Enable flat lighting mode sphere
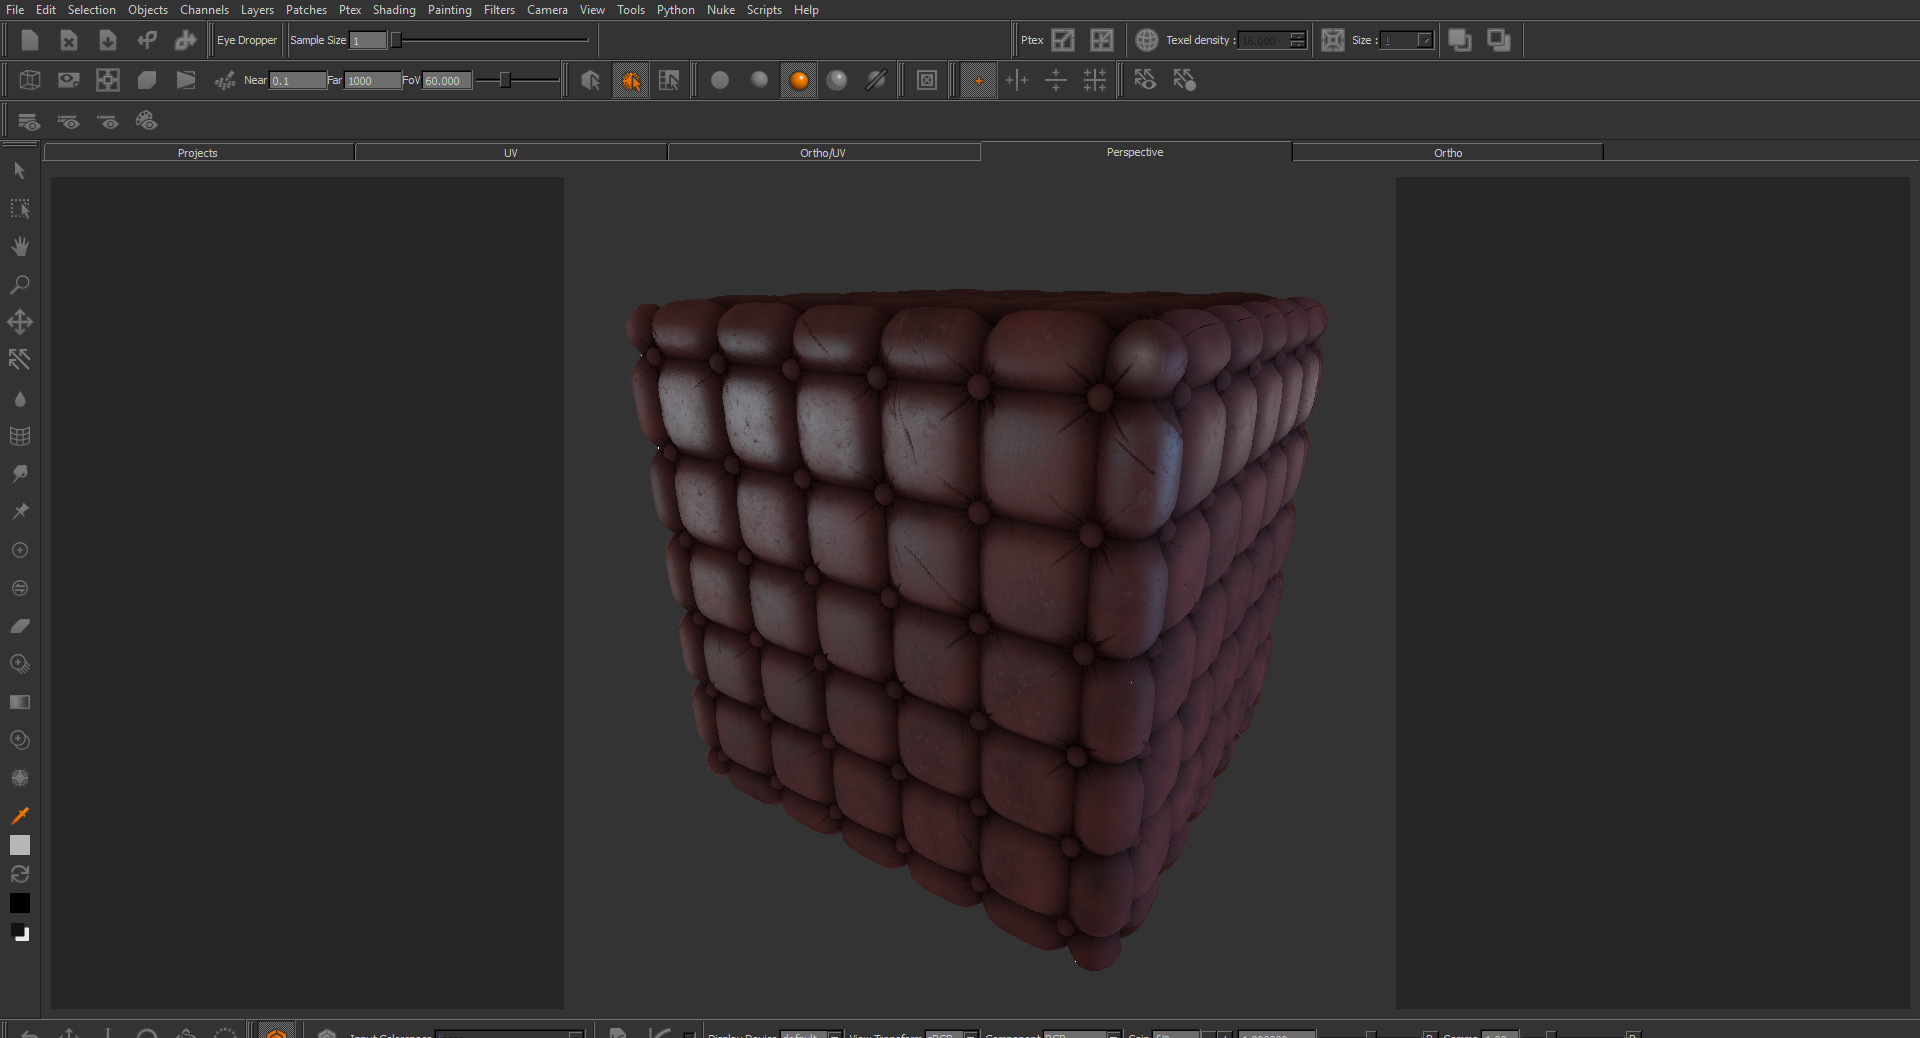This screenshot has height=1038, width=1920. pyautogui.click(x=720, y=80)
